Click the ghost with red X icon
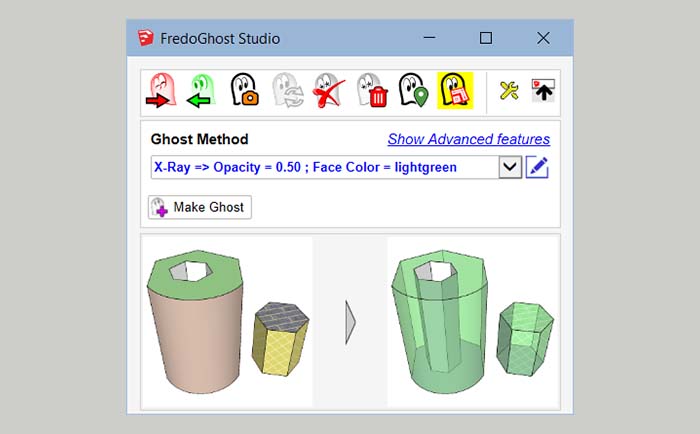This screenshot has height=434, width=700. (327, 91)
